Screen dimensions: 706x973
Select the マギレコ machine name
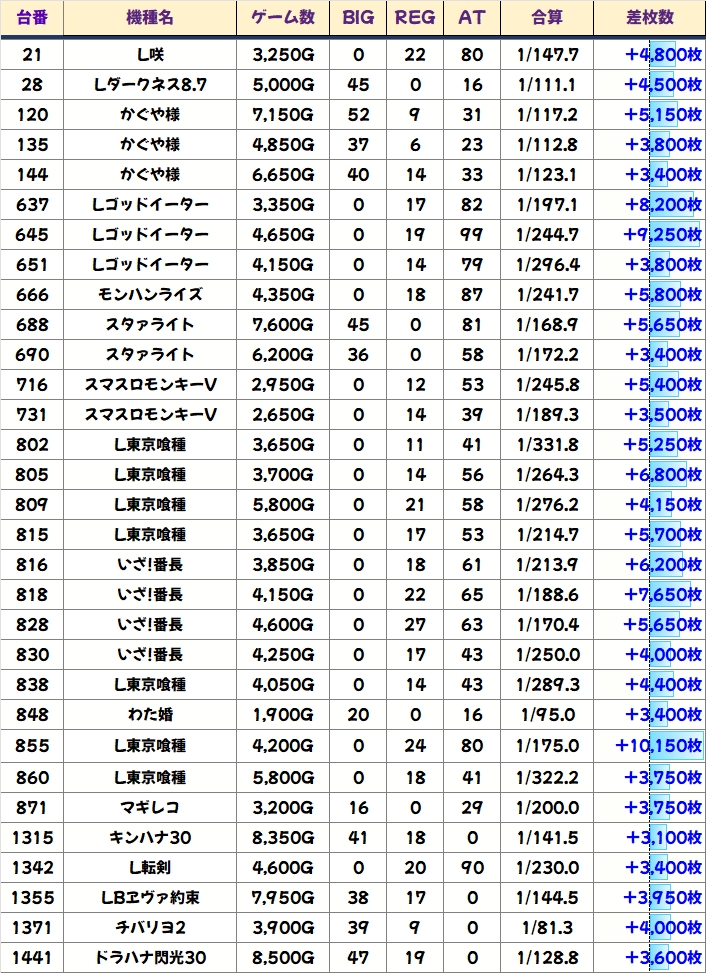(x=150, y=807)
